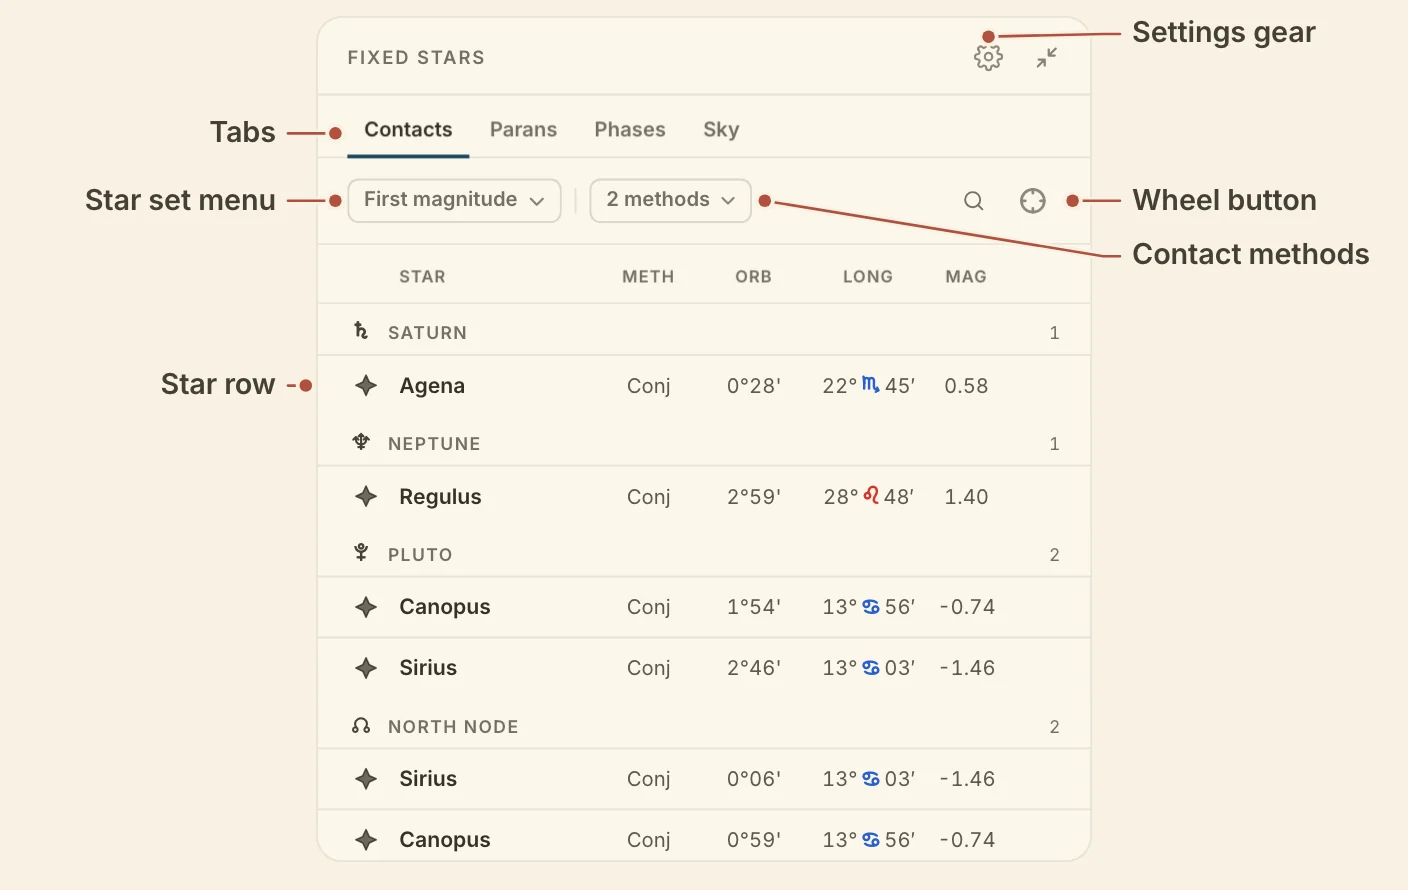Expand the 2 methods dropdown
The width and height of the screenshot is (1408, 890).
pyautogui.click(x=670, y=200)
